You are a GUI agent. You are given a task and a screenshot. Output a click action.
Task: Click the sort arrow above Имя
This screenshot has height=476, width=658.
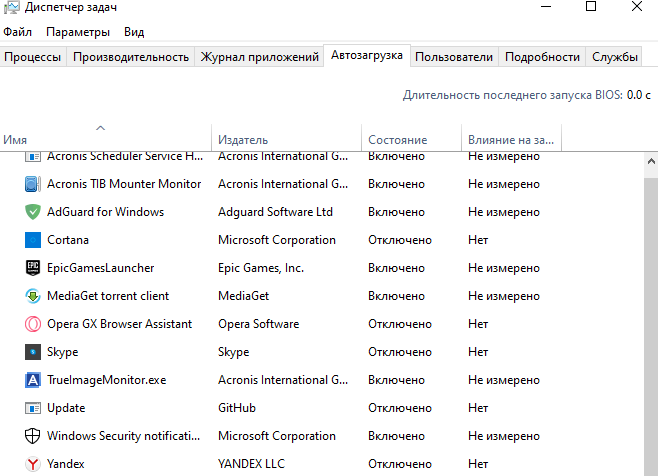tap(100, 128)
